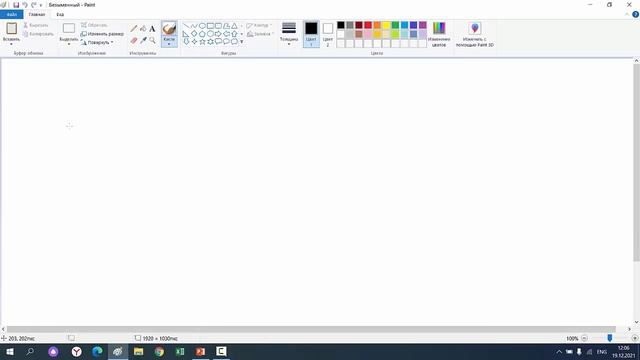Open the shape Fill (Заливка) dropdown
The width and height of the screenshot is (640, 360).
pos(260,34)
